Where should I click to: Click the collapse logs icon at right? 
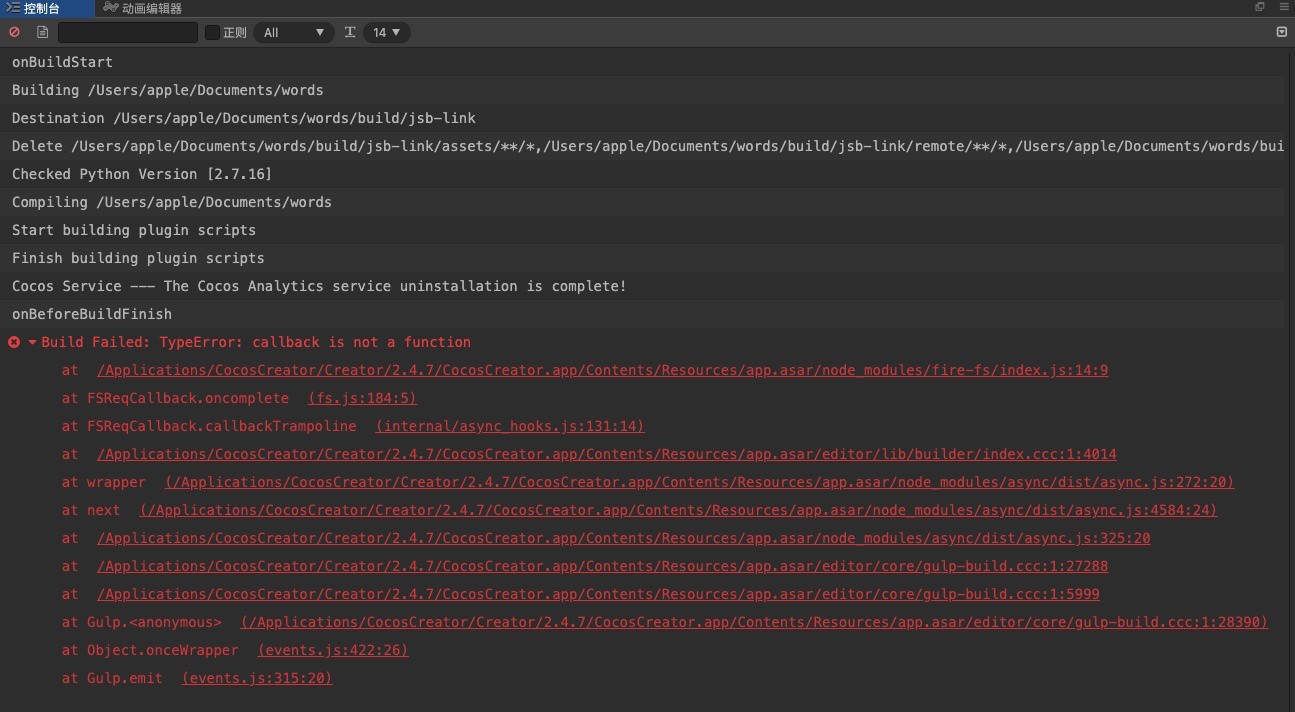tap(1282, 32)
